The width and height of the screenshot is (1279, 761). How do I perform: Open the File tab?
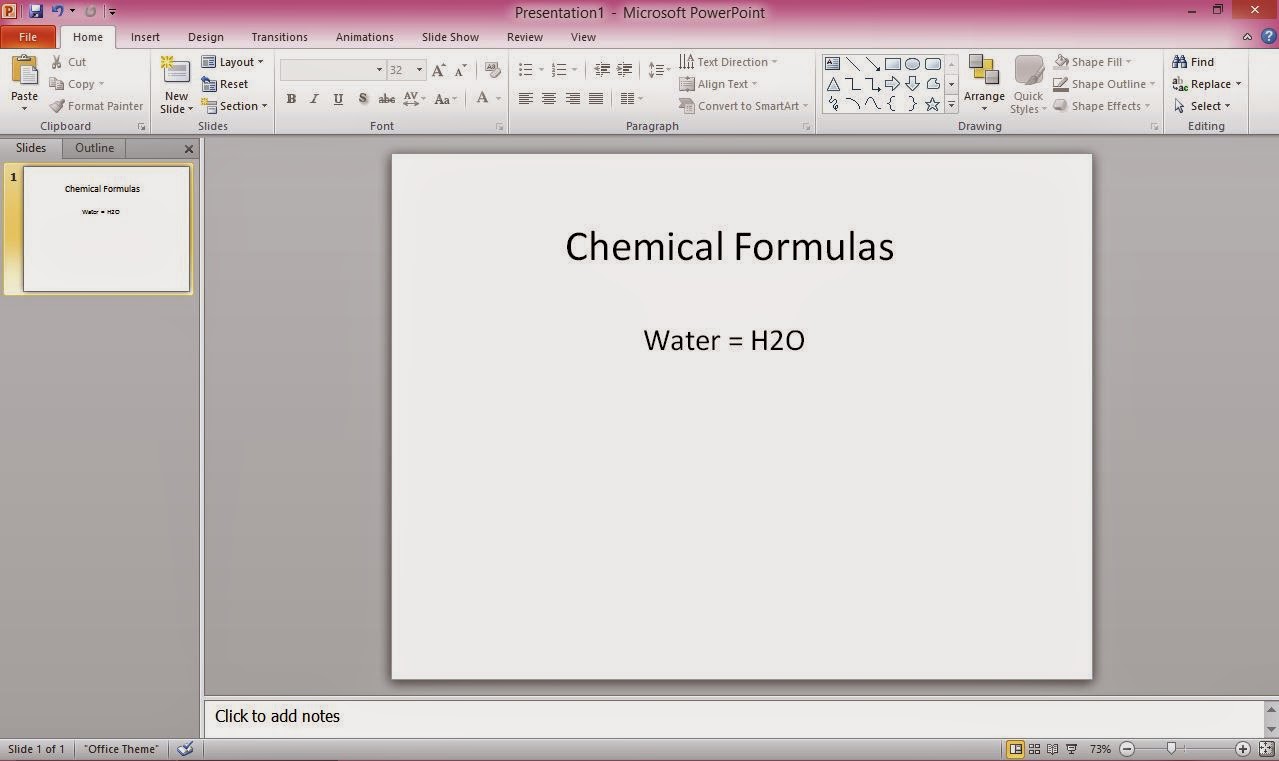[28, 37]
